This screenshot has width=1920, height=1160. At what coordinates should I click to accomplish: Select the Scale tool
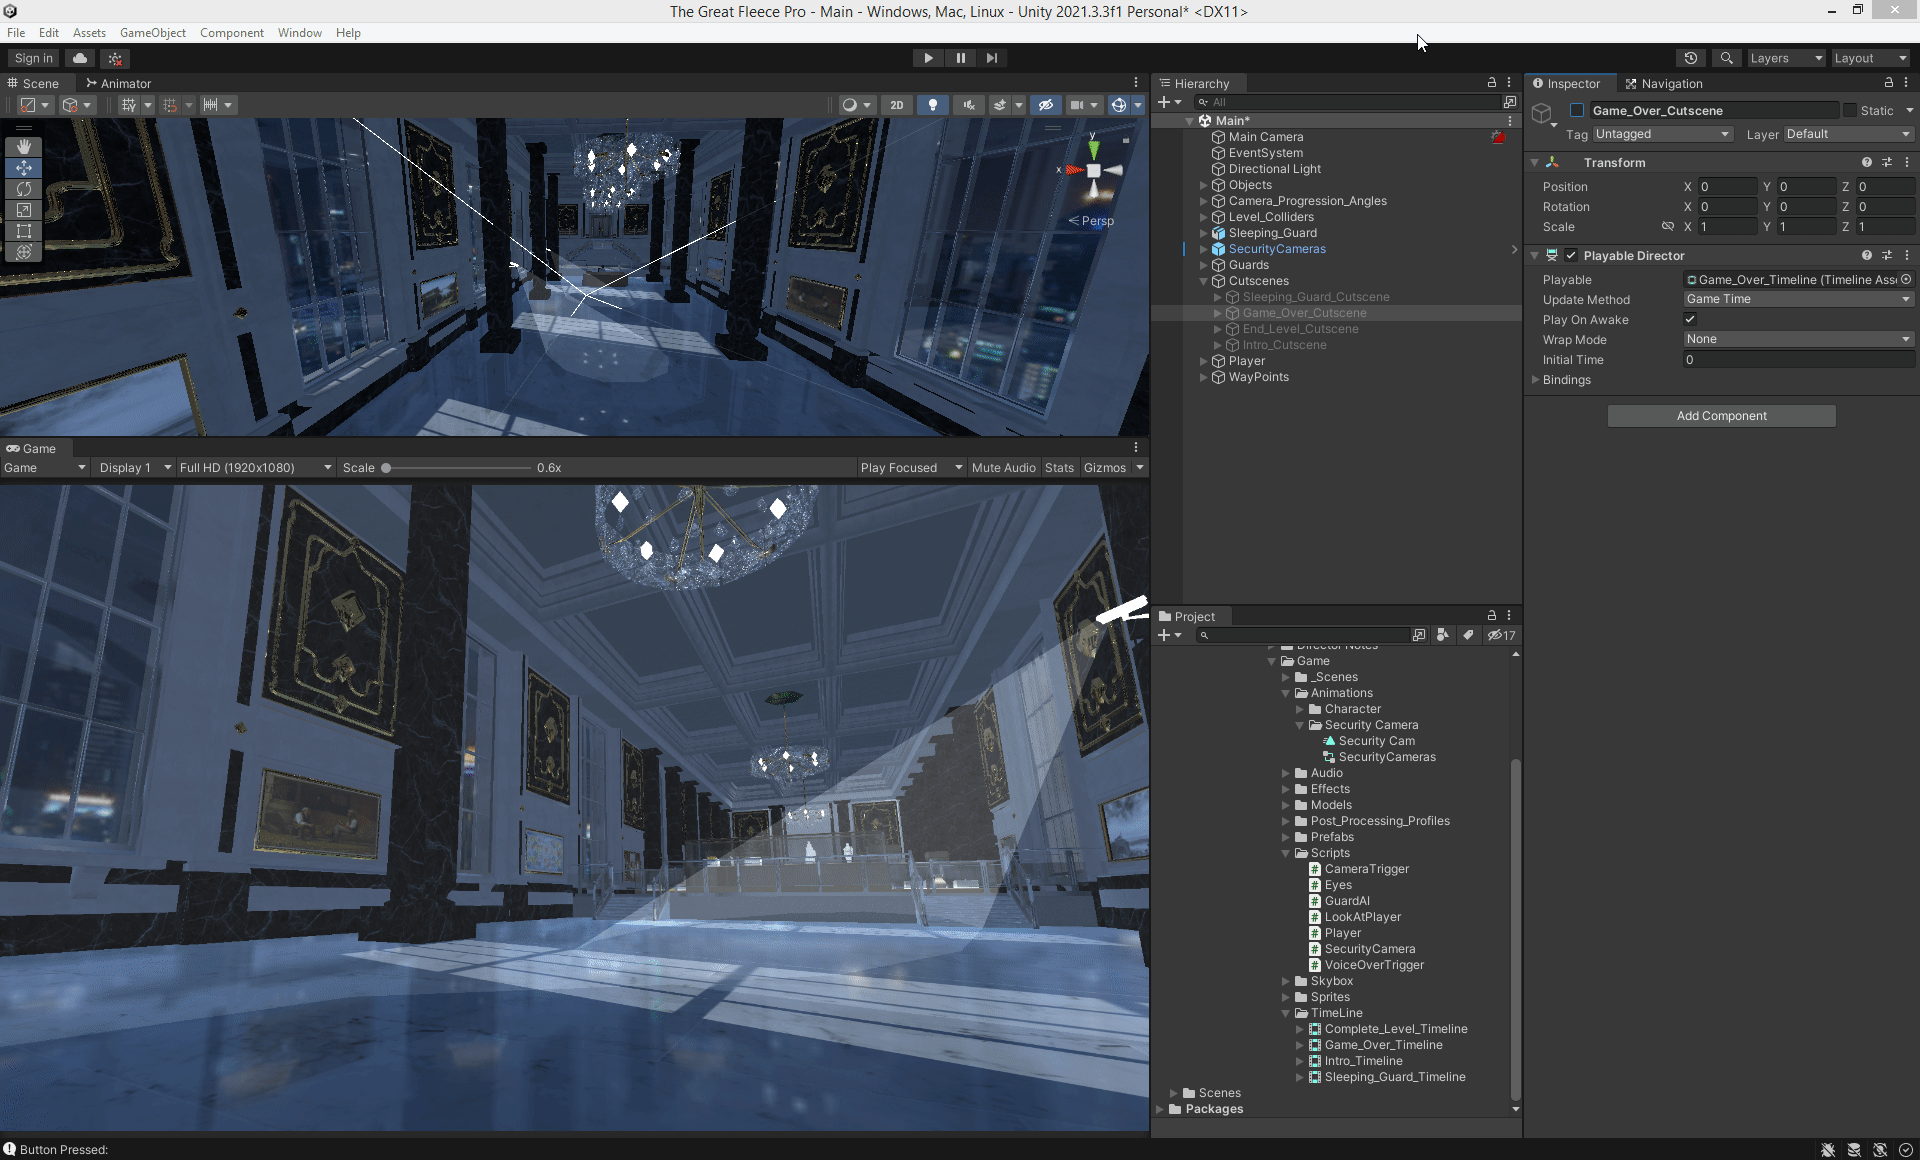pos(24,210)
